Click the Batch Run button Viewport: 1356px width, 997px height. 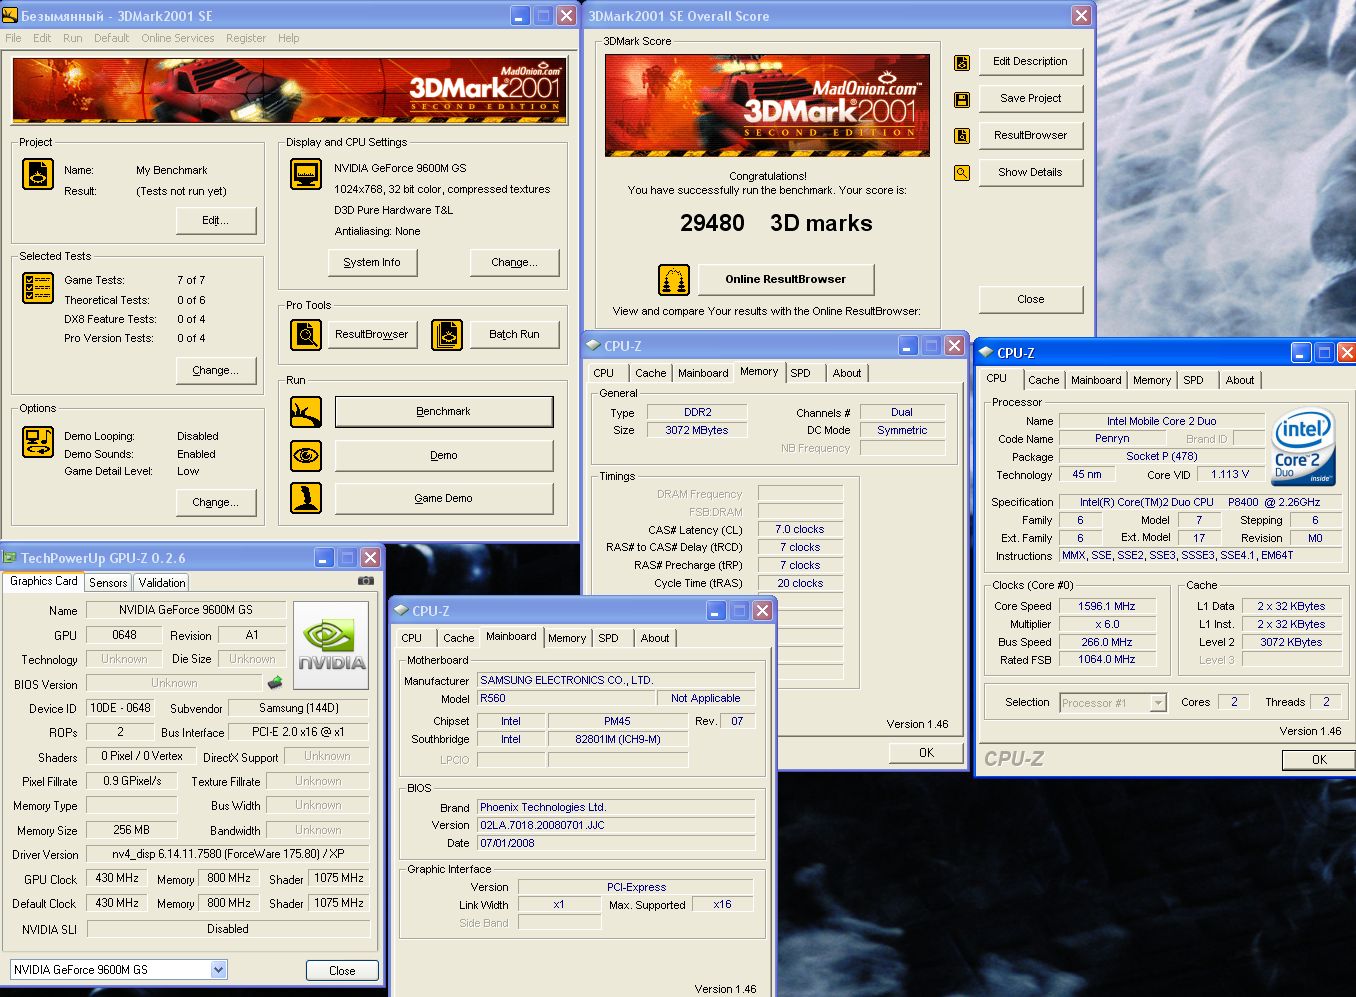(x=514, y=334)
